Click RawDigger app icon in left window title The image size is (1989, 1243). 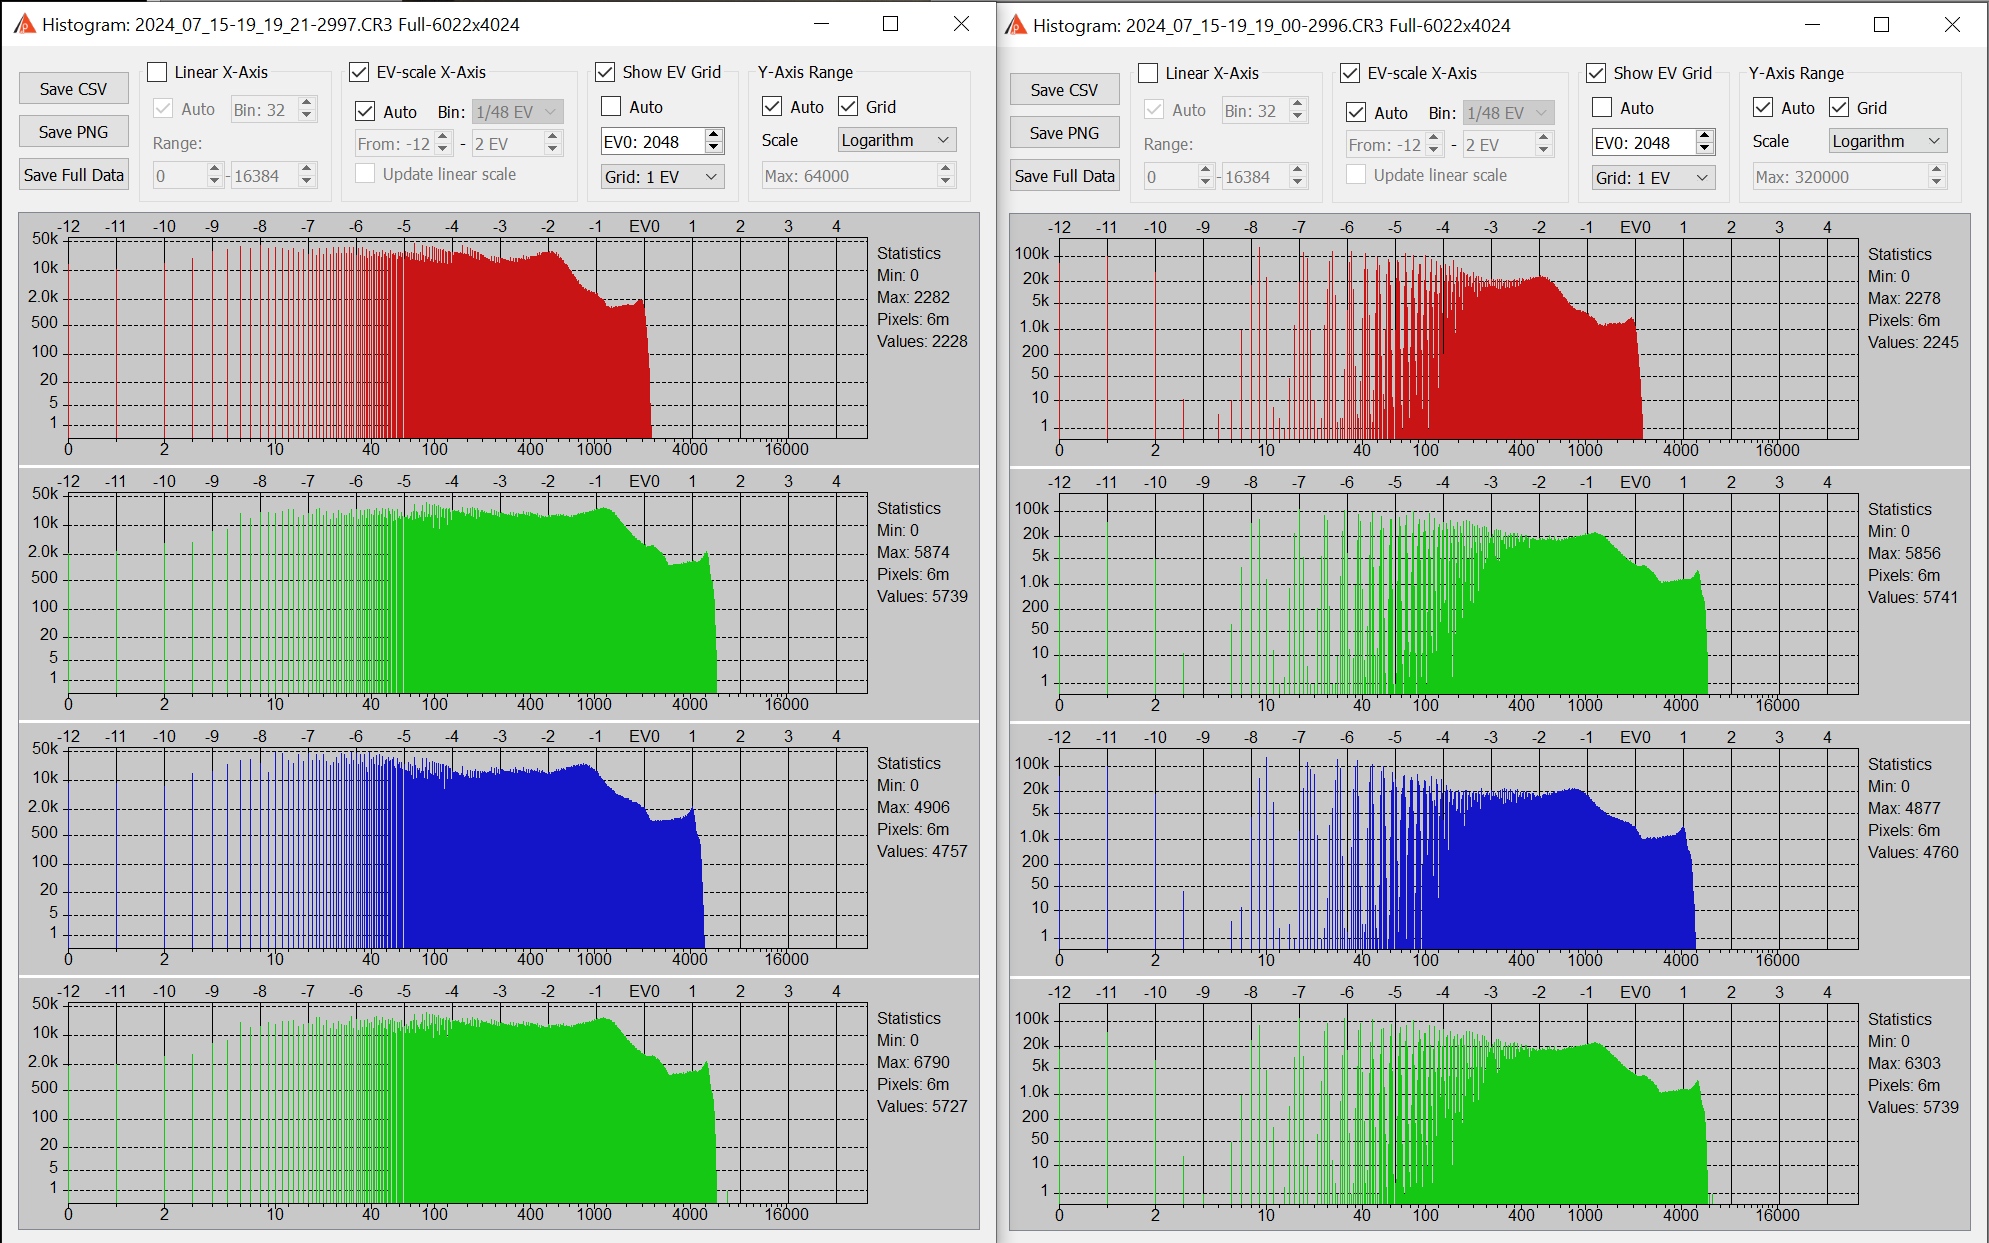point(24,24)
